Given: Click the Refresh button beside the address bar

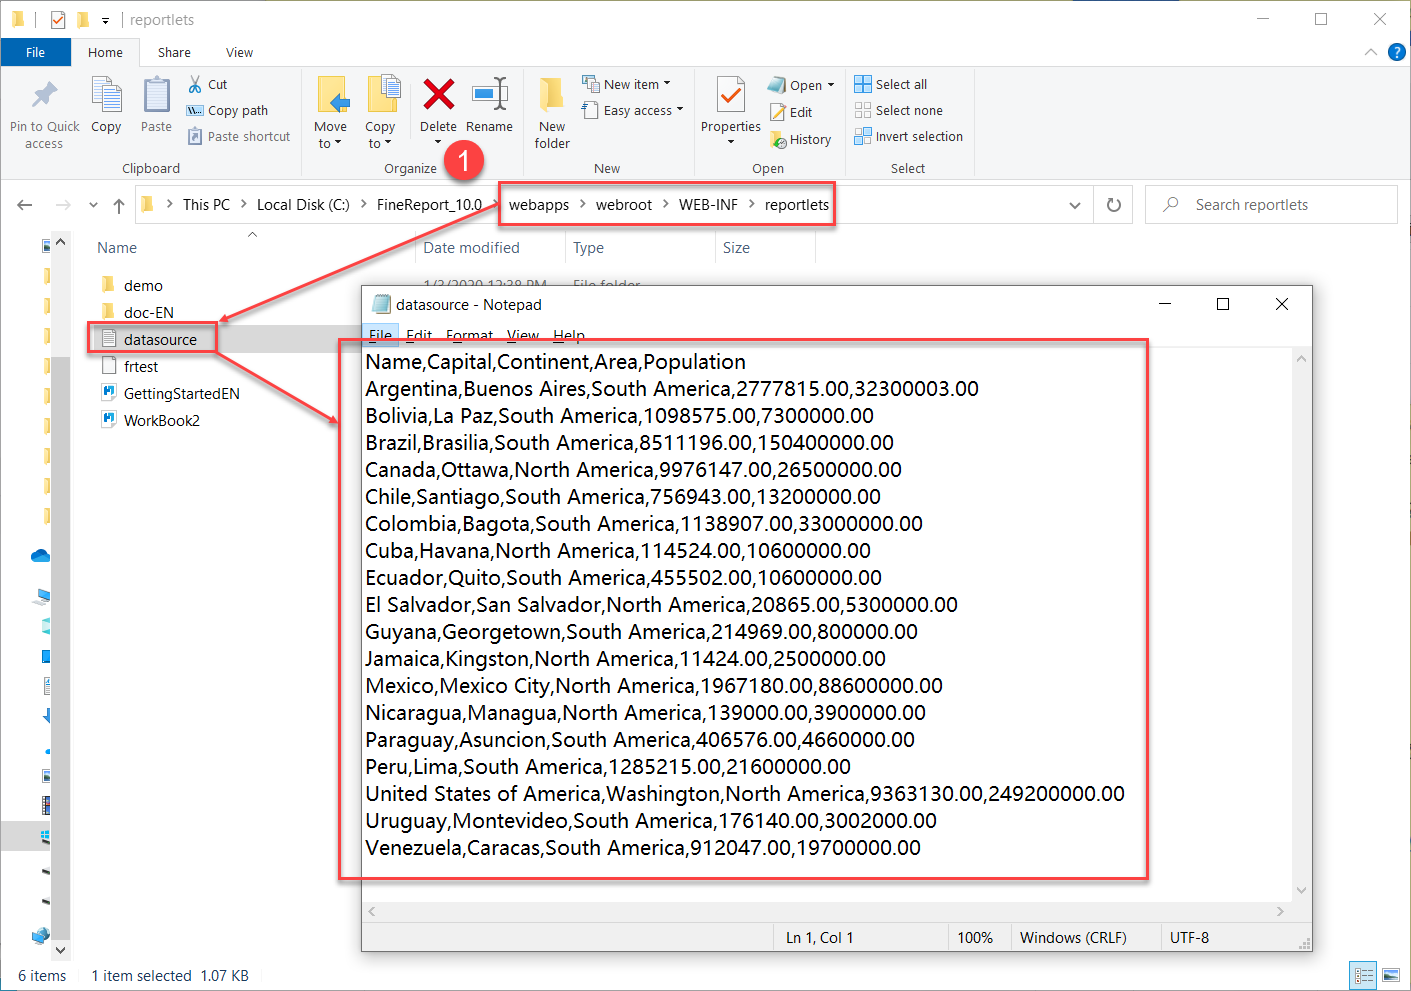Looking at the screenshot, I should click(x=1112, y=204).
